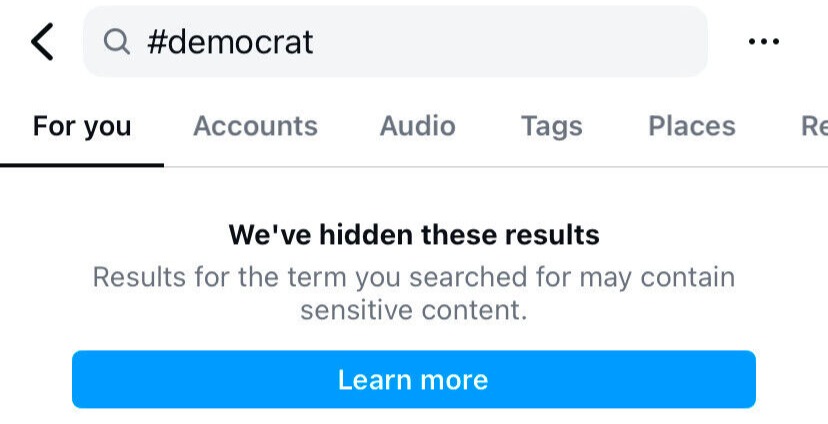Screen dimensions: 828x424
Task: Click the underline beneath For you tab
Action: click(x=82, y=165)
